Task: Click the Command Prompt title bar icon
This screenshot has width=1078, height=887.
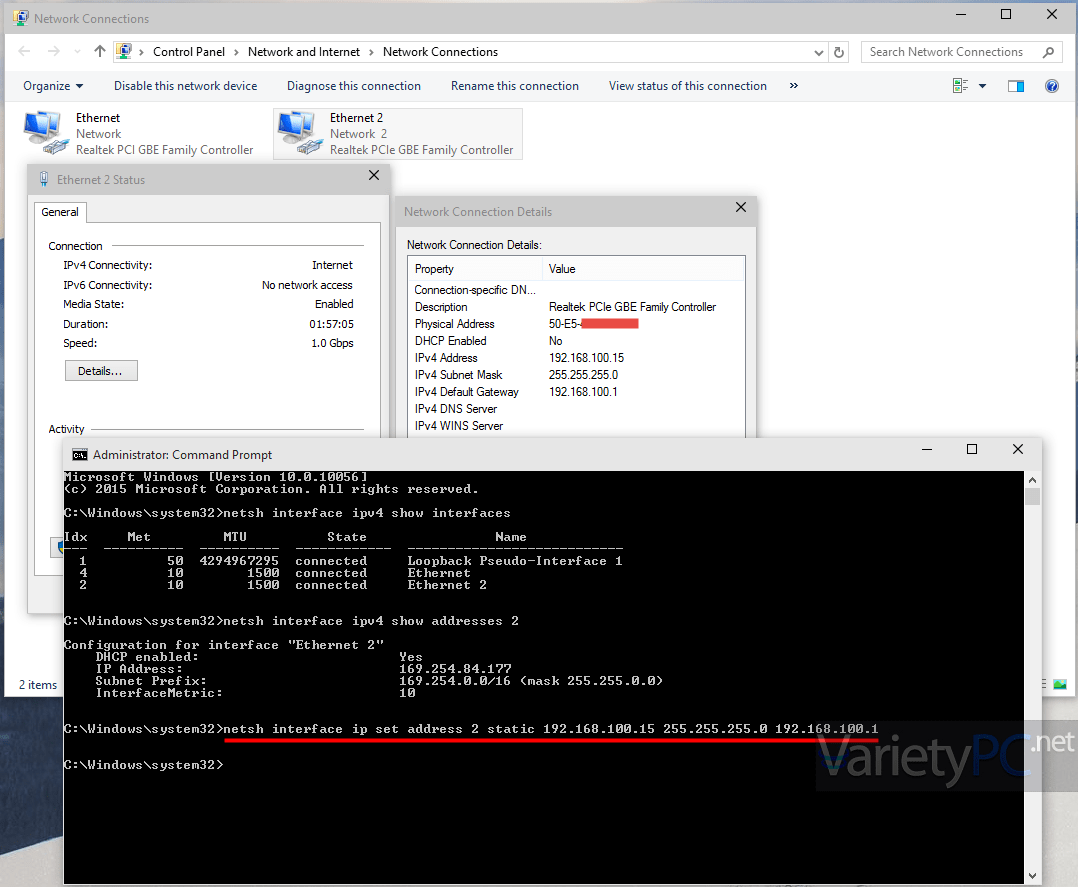Action: tap(79, 454)
